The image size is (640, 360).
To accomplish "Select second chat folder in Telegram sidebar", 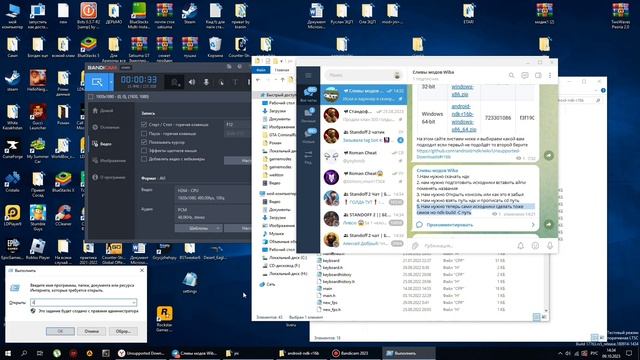I will [308, 115].
